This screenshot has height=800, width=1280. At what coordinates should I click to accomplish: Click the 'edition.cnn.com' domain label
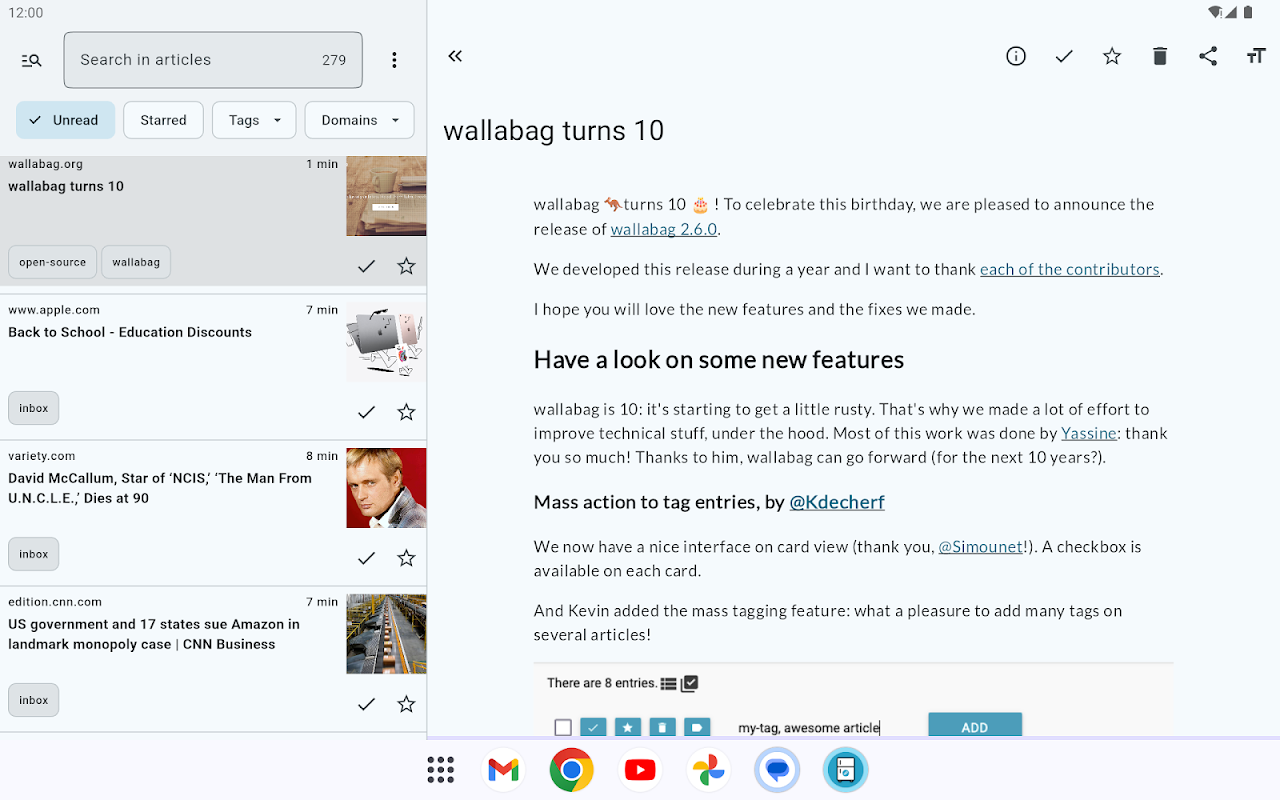pos(55,602)
